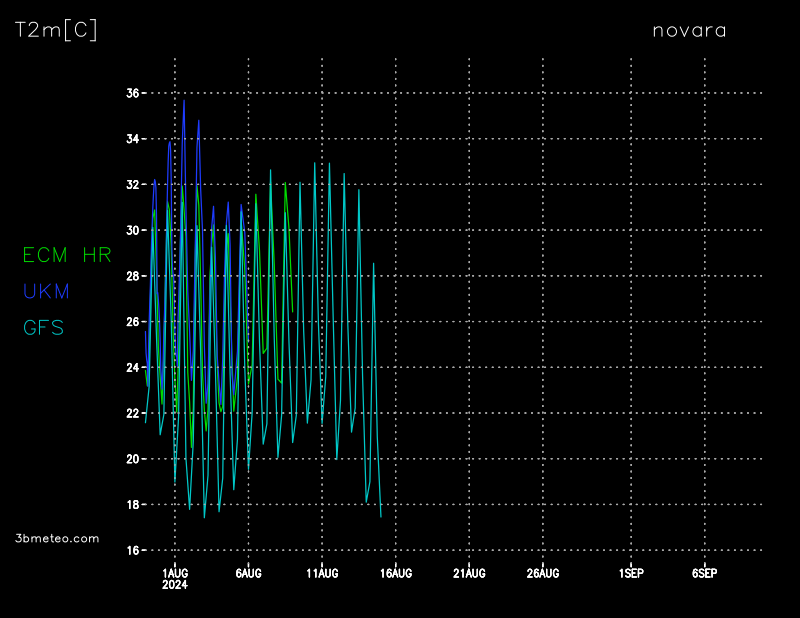This screenshot has width=800, height=618.
Task: Toggle the UKM legend entry
Action: [46, 291]
